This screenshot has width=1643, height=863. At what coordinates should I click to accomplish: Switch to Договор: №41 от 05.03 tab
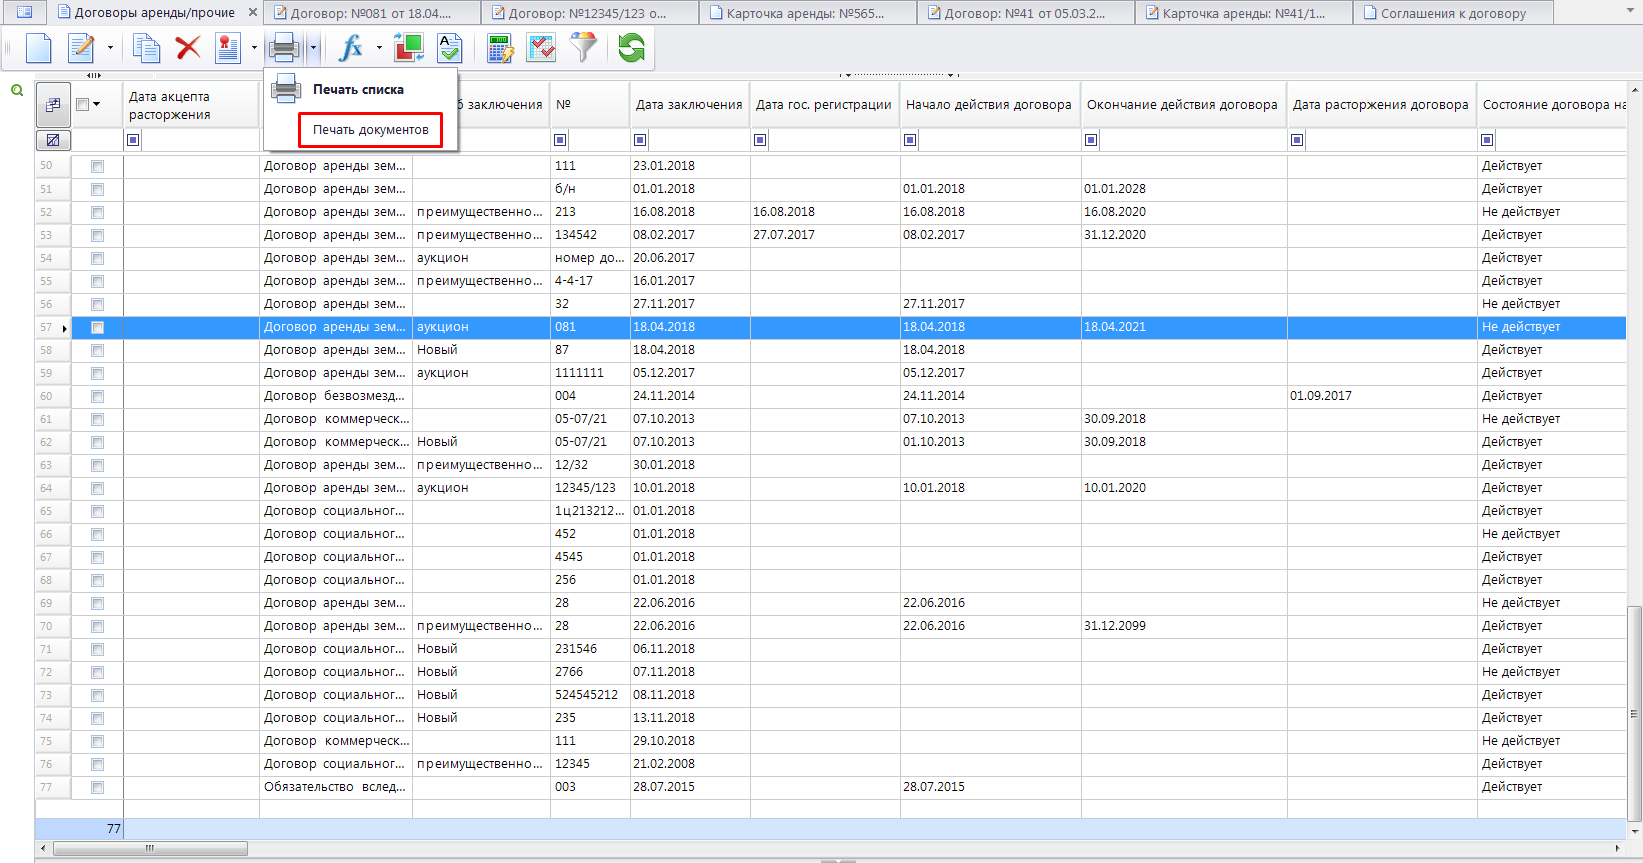point(1025,13)
